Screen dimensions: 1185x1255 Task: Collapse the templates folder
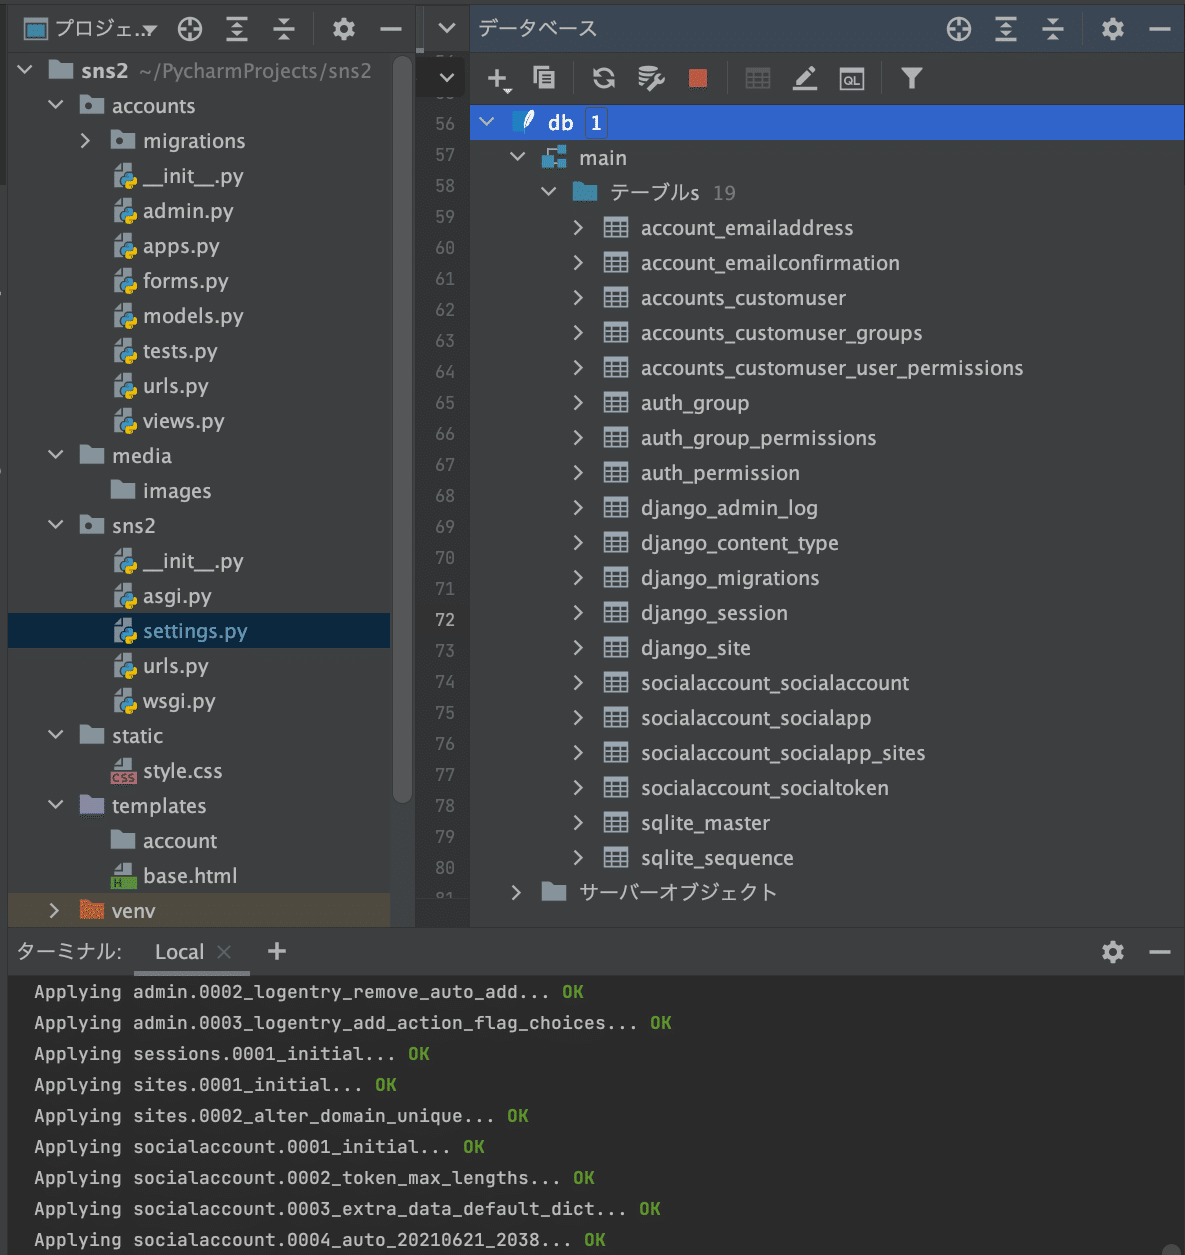[x=56, y=805]
